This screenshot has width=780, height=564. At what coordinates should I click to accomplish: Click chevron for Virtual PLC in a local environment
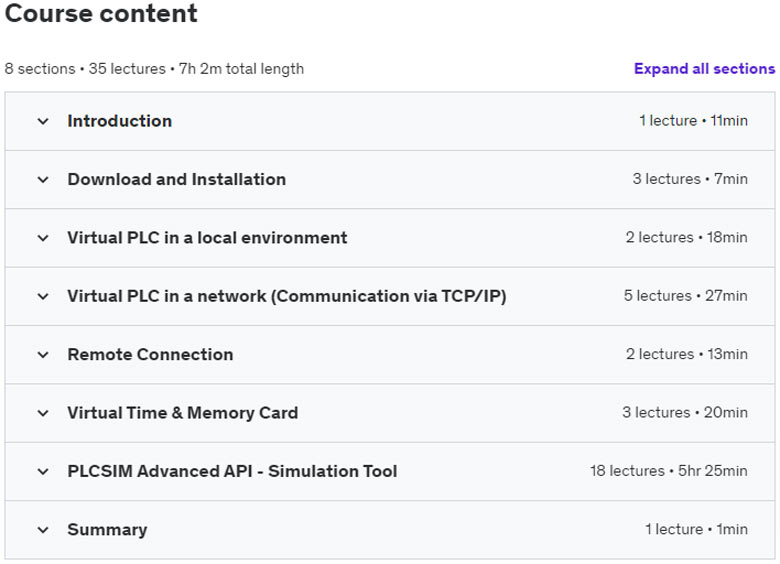(x=42, y=238)
